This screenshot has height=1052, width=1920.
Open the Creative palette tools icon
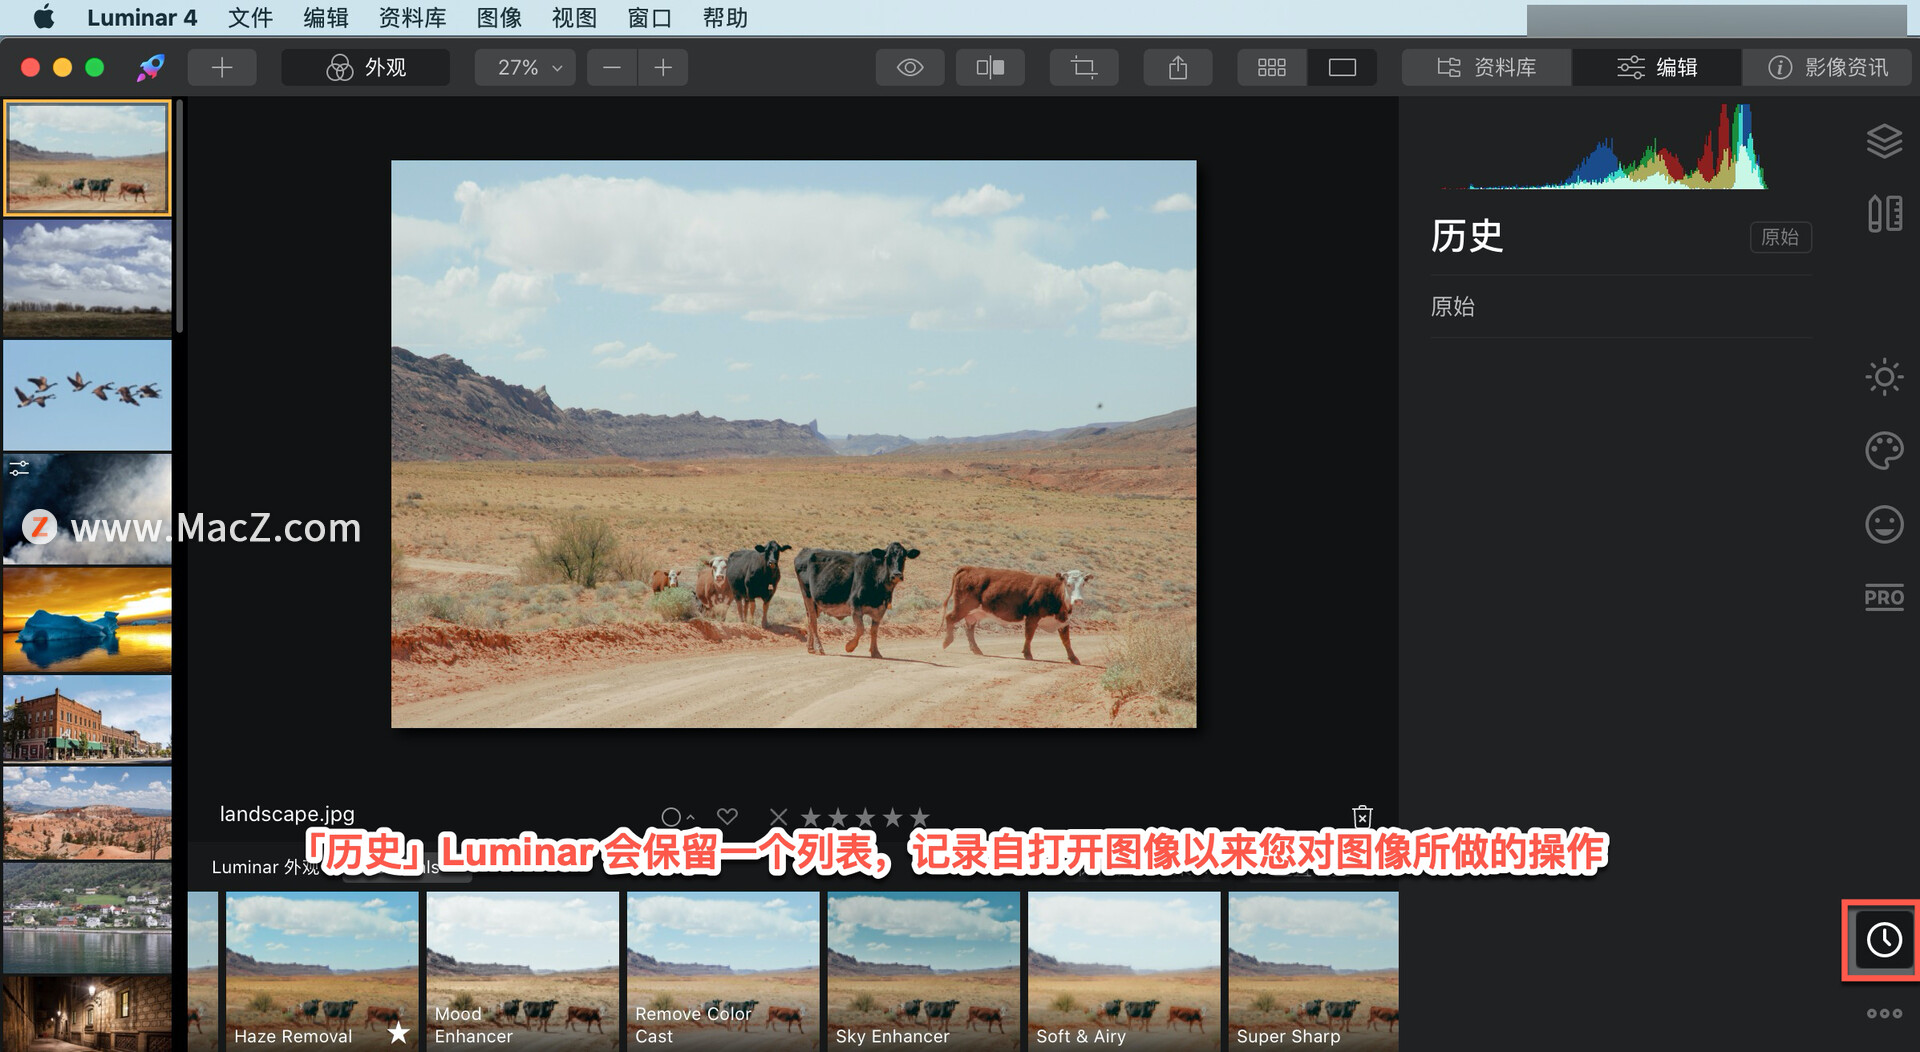pyautogui.click(x=1884, y=451)
